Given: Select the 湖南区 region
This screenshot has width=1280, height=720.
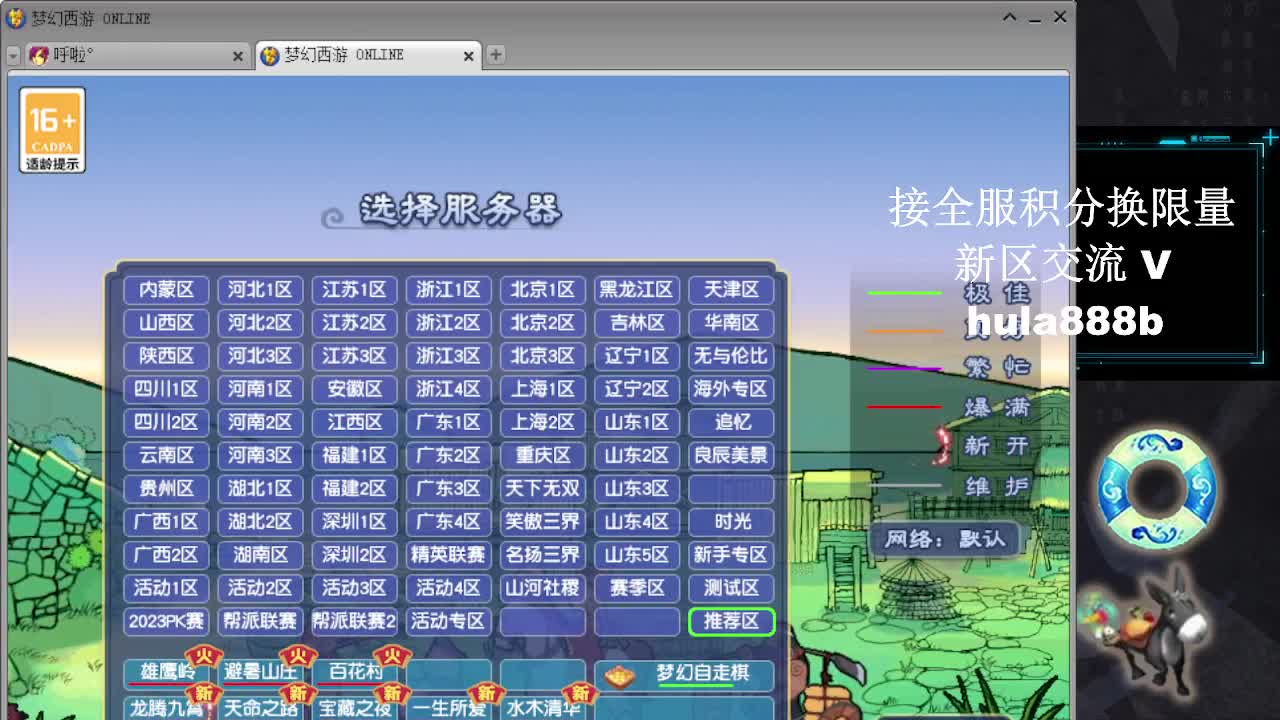Looking at the screenshot, I should tap(260, 554).
